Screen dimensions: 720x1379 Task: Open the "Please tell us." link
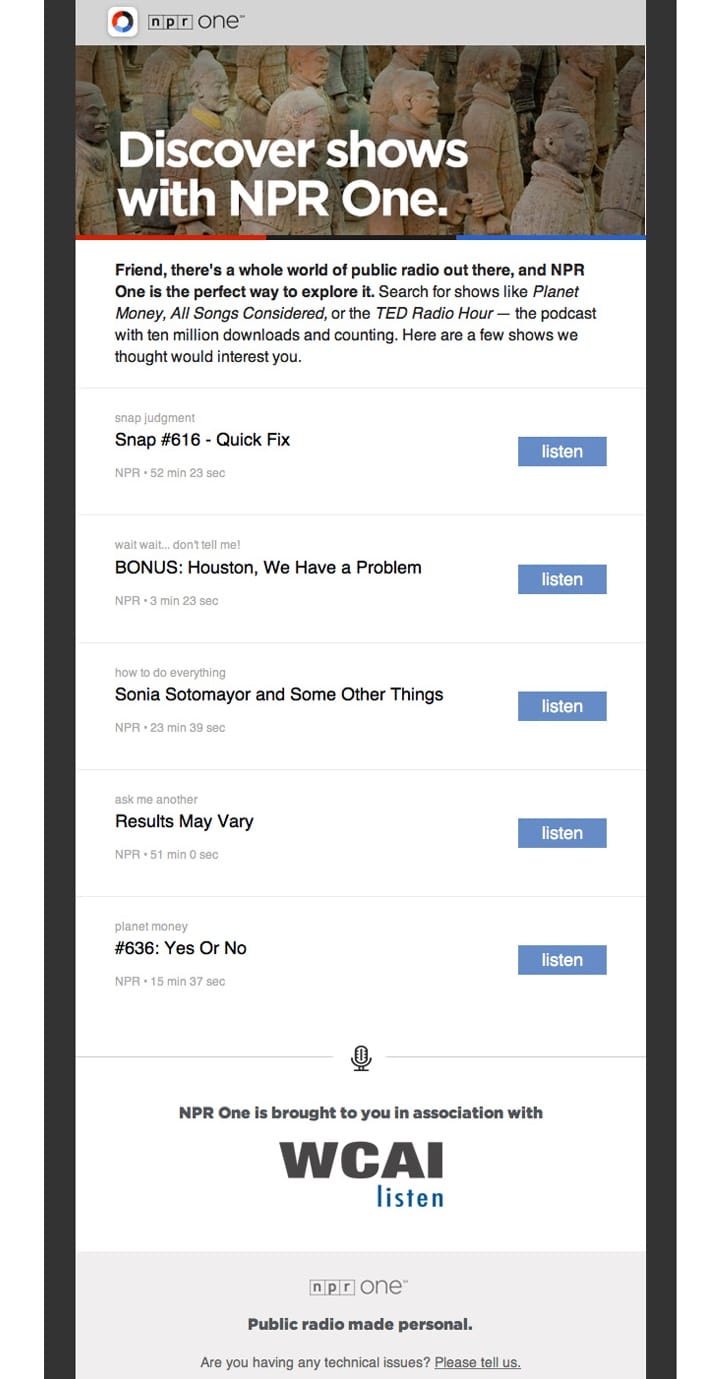[x=477, y=1362]
